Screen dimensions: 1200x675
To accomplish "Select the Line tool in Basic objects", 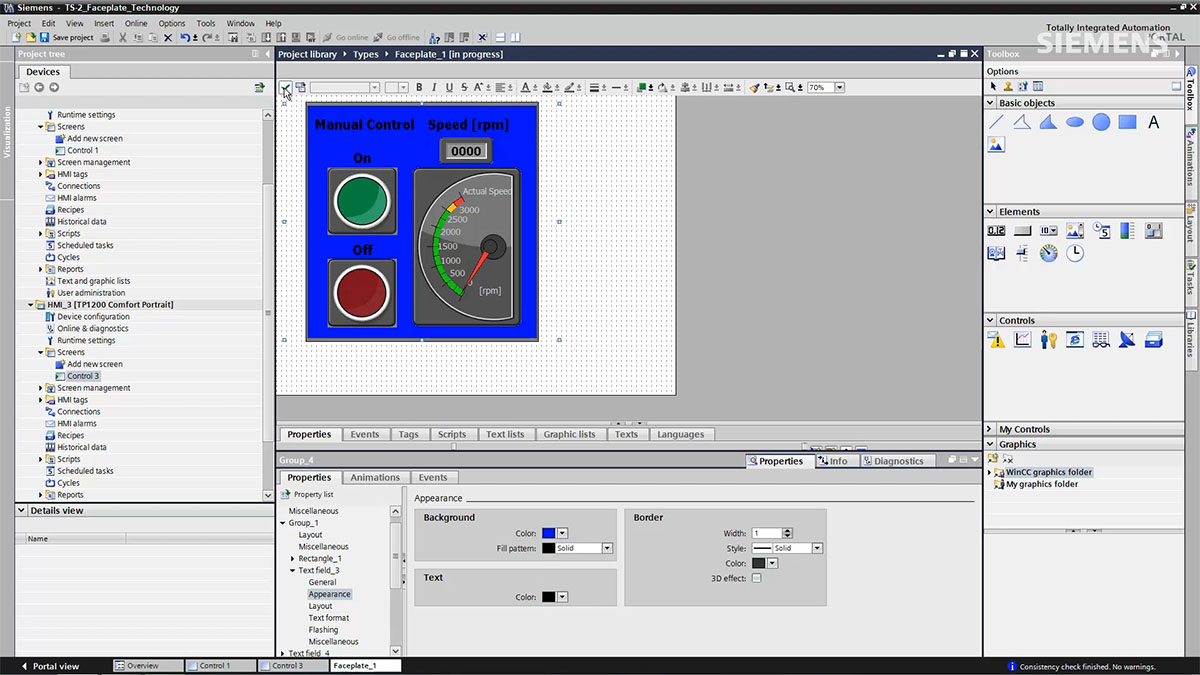I will click(x=996, y=122).
